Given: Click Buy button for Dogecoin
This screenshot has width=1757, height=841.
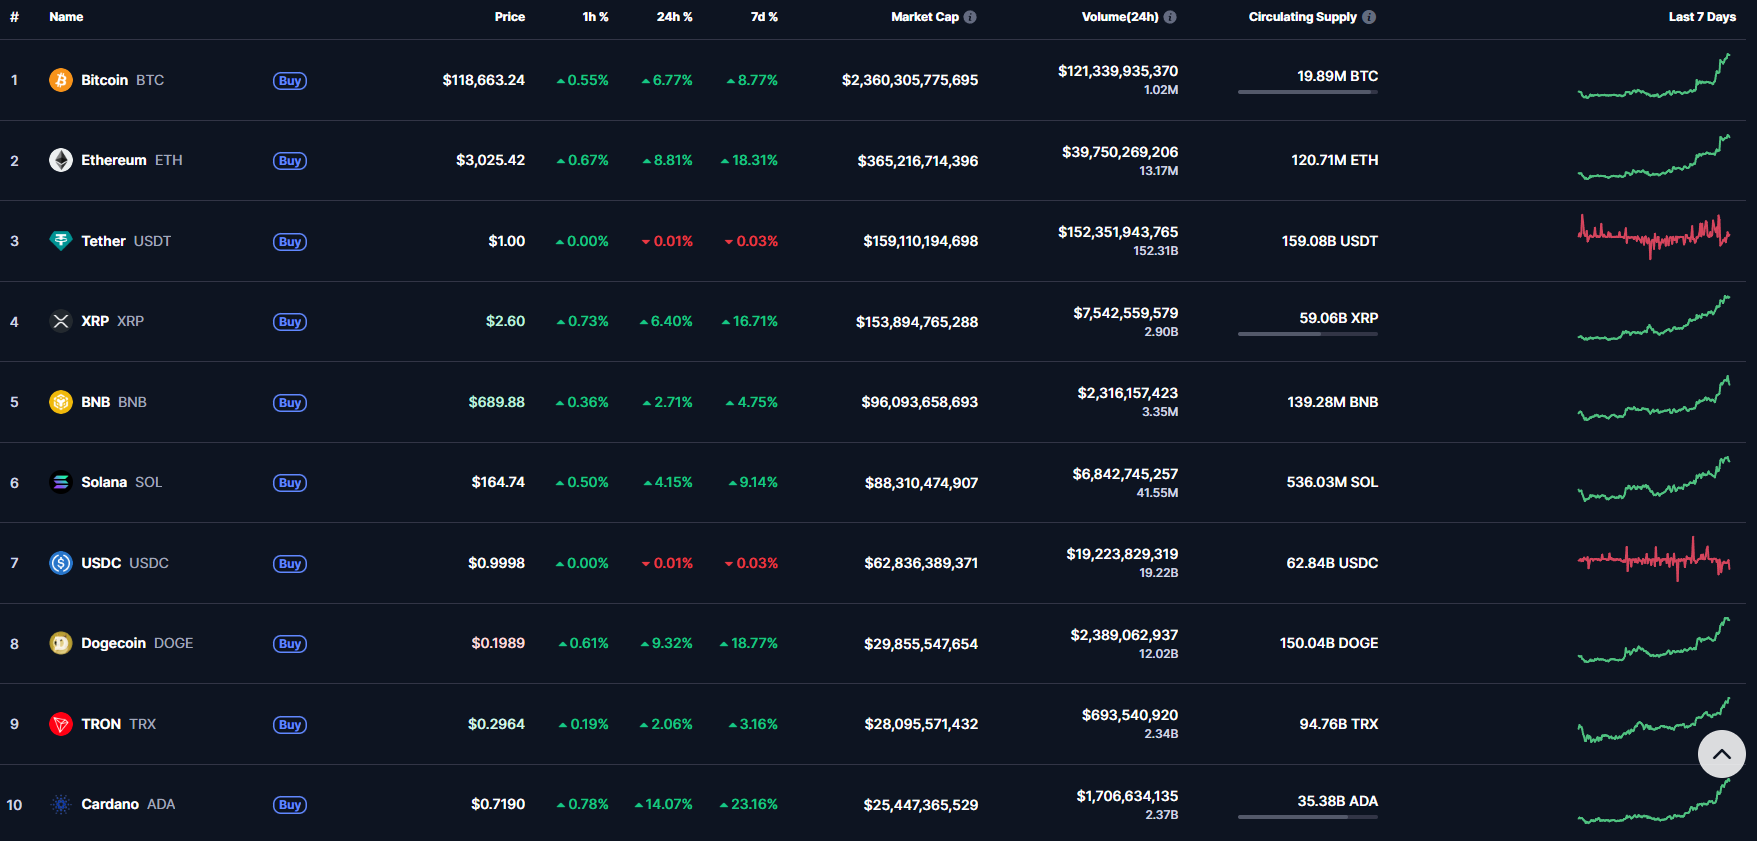Looking at the screenshot, I should pyautogui.click(x=290, y=644).
